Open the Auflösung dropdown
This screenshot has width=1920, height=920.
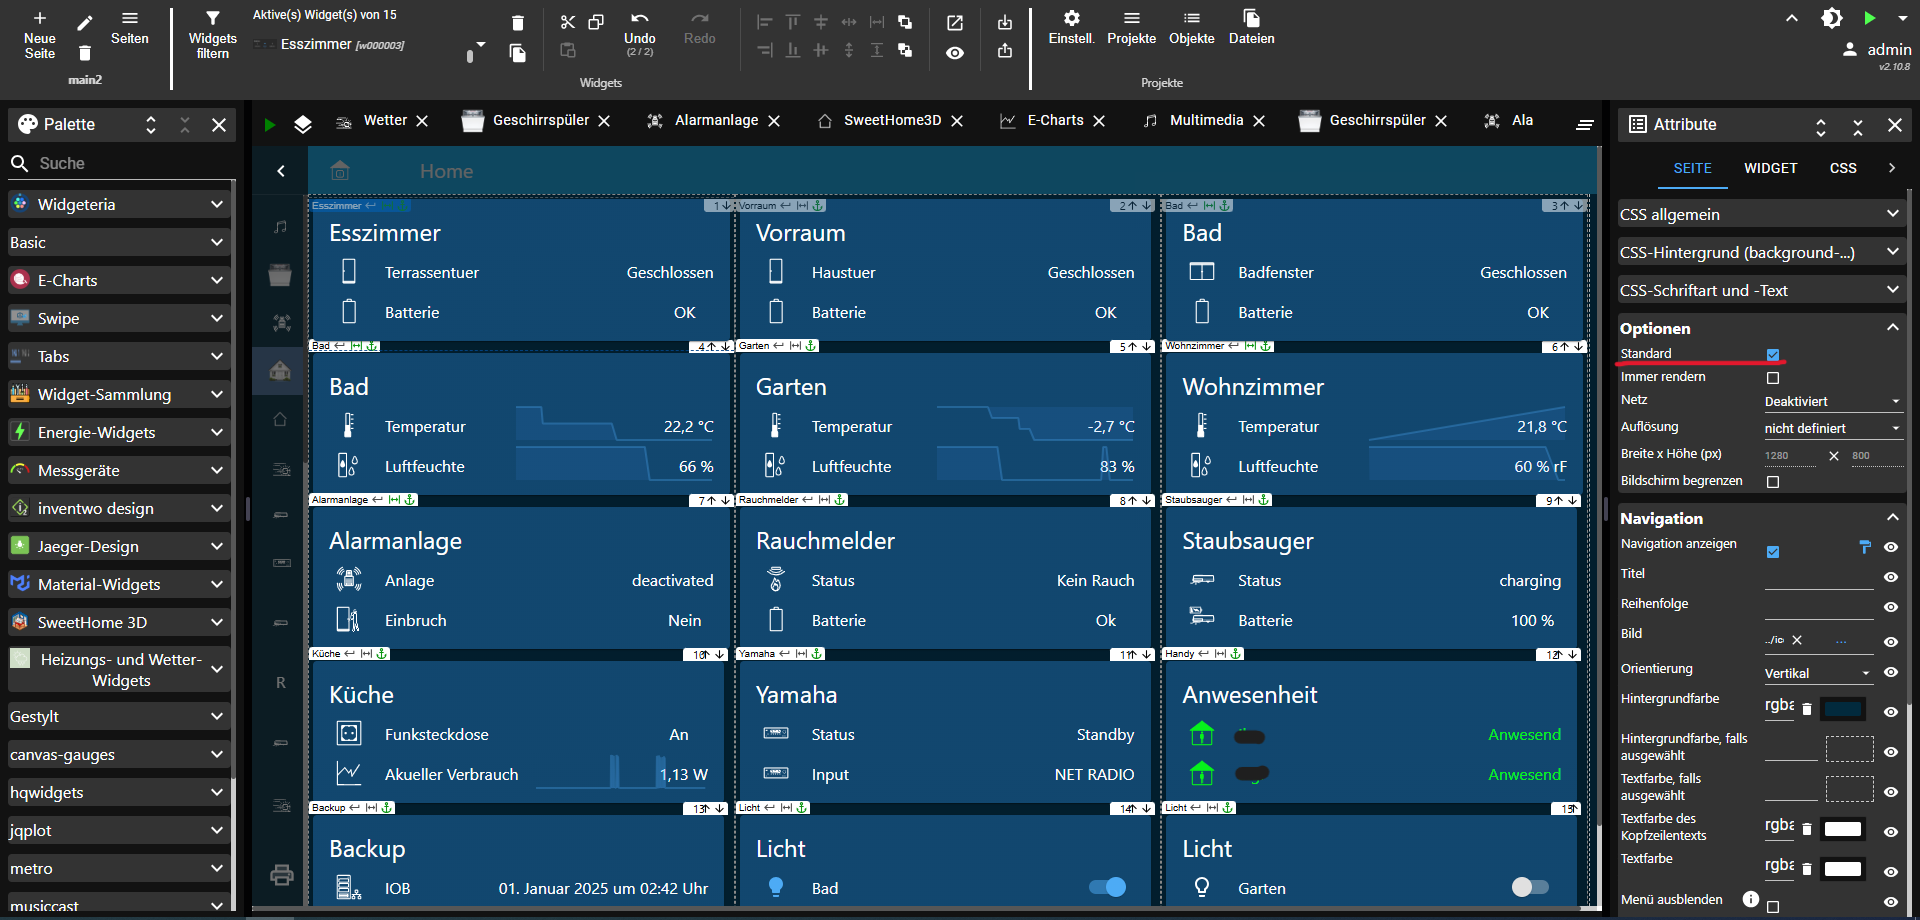tap(1833, 428)
